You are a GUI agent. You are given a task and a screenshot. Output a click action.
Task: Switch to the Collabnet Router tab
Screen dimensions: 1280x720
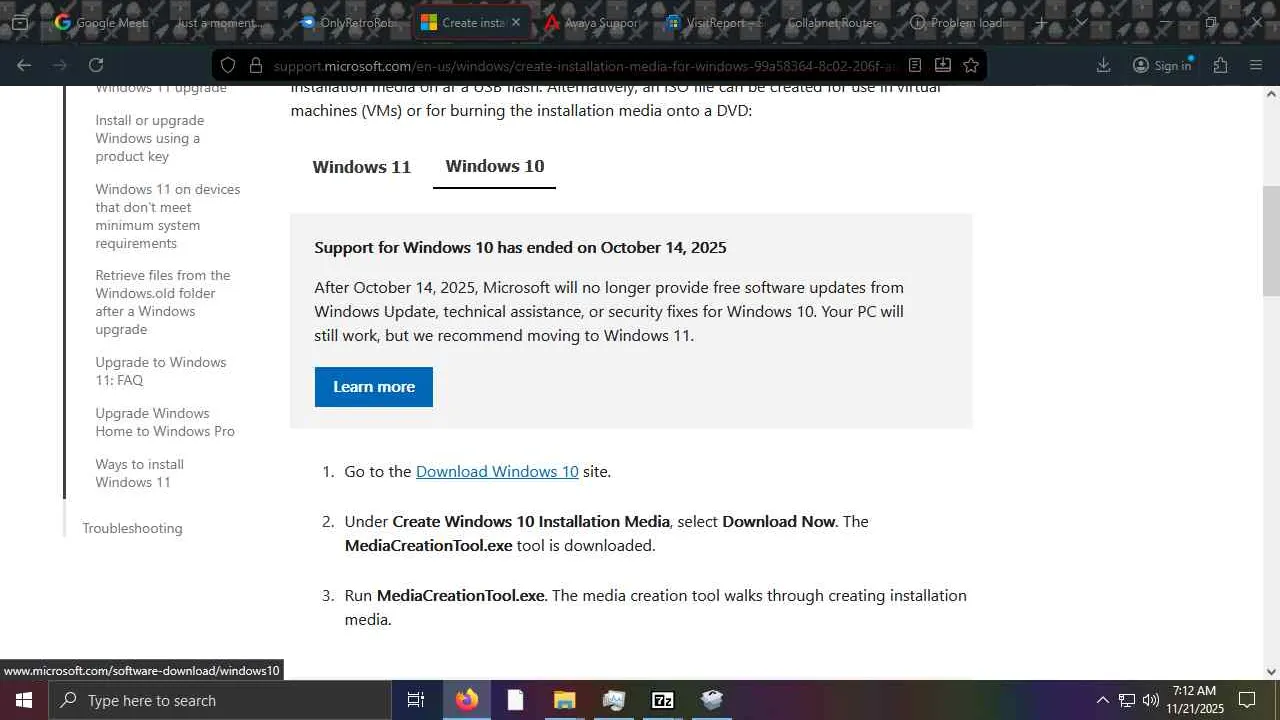coord(832,22)
